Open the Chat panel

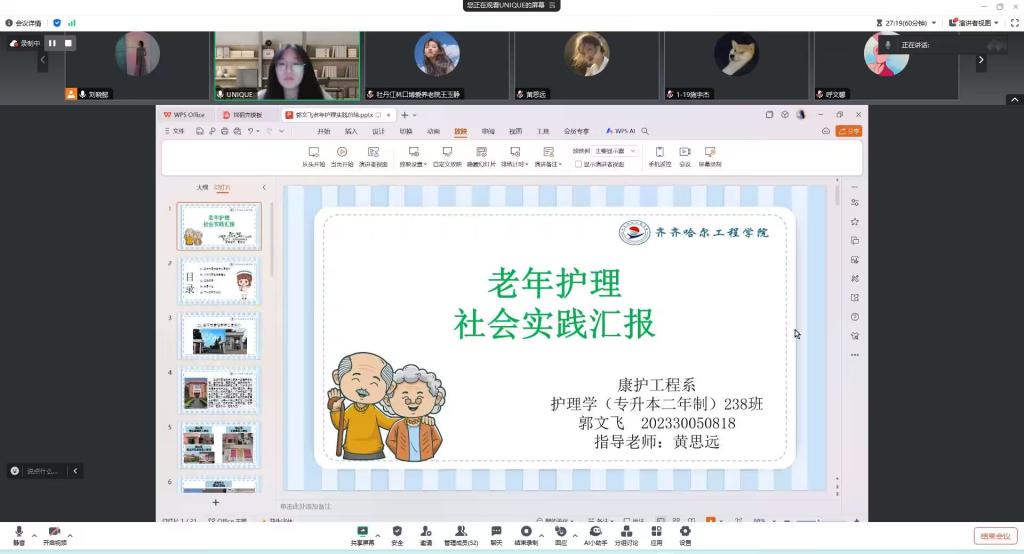click(x=496, y=532)
